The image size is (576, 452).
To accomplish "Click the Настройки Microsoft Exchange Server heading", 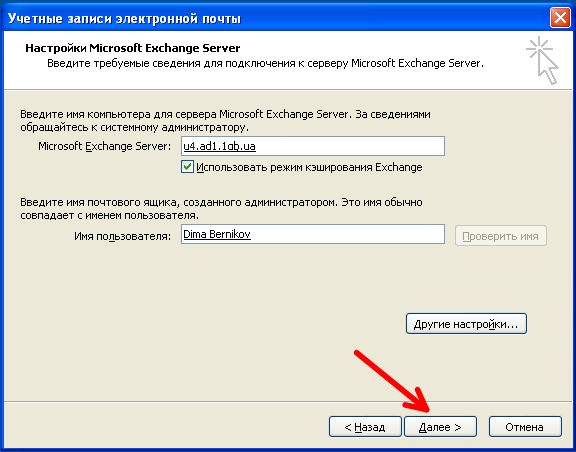I will coord(133,48).
